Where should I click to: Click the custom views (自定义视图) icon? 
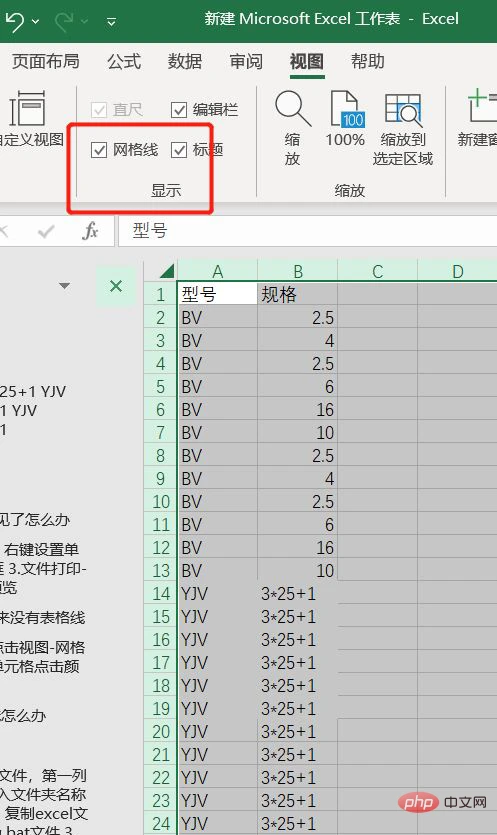pyautogui.click(x=27, y=109)
